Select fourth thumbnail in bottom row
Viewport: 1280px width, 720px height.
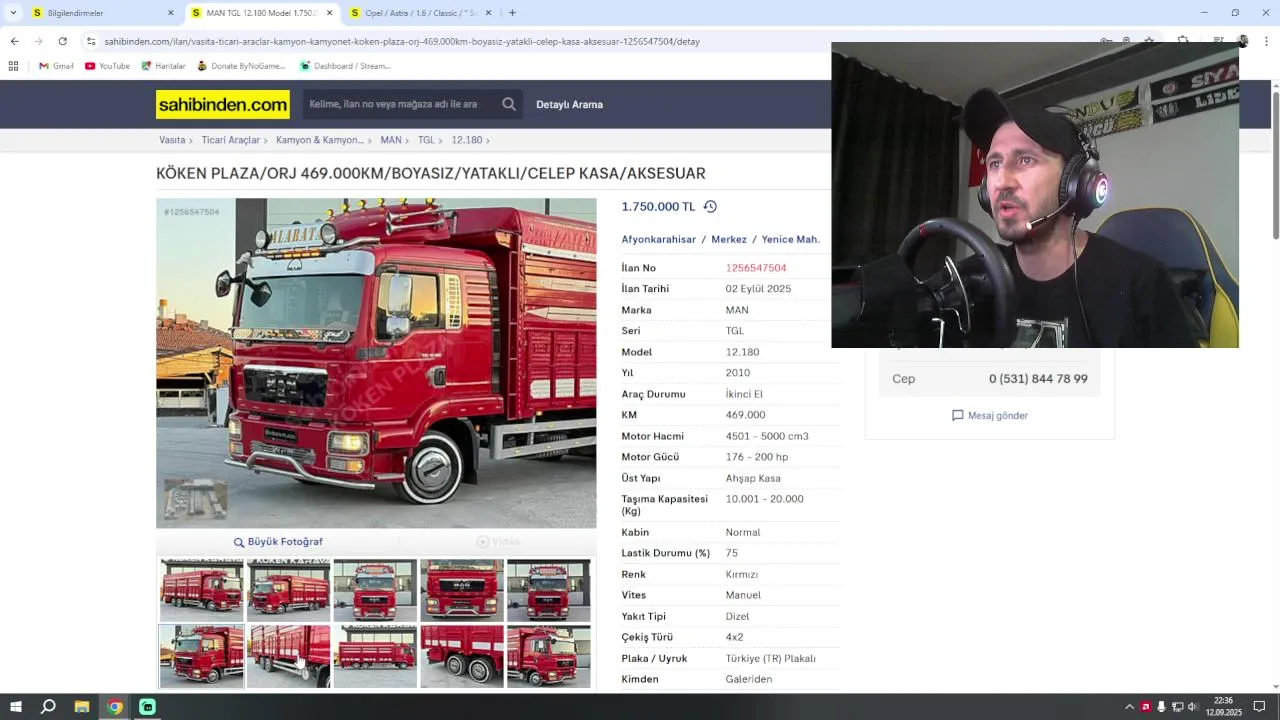click(462, 656)
